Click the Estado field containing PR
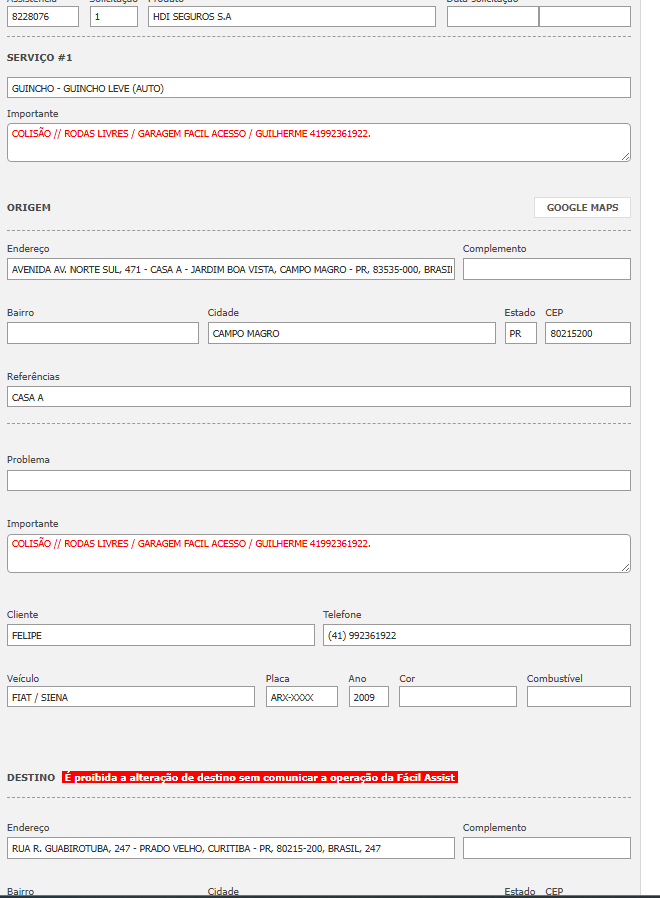The image size is (660, 898). coord(520,333)
